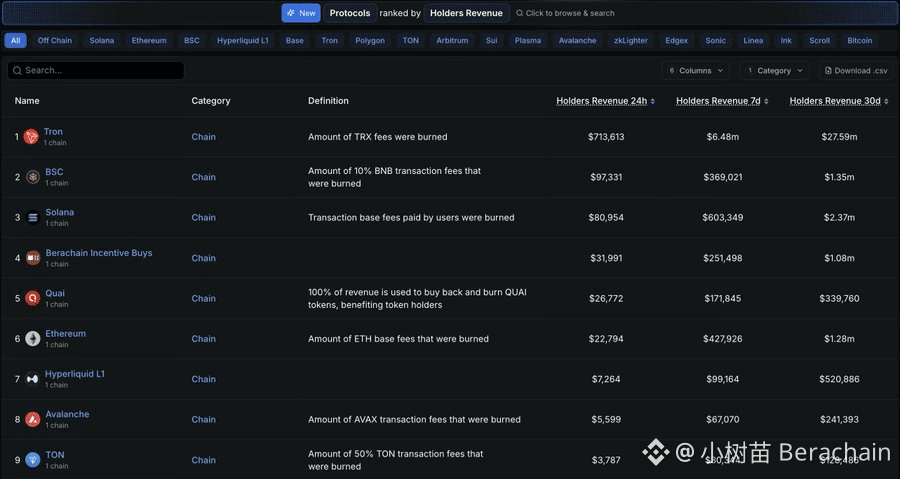
Task: Click the TON logo icon
Action: coord(33,459)
